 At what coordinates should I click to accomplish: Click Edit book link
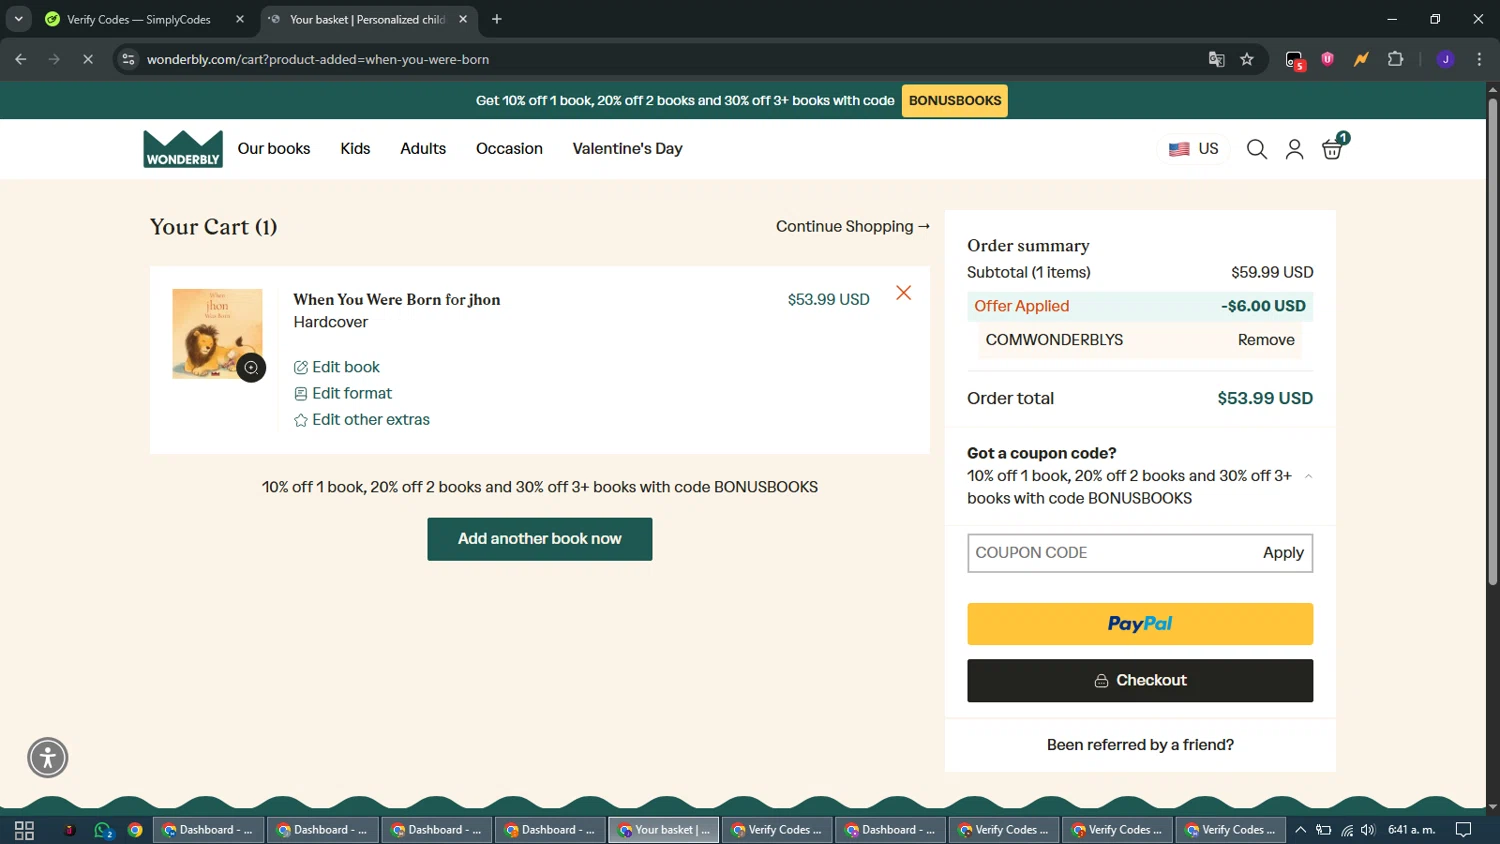click(337, 367)
